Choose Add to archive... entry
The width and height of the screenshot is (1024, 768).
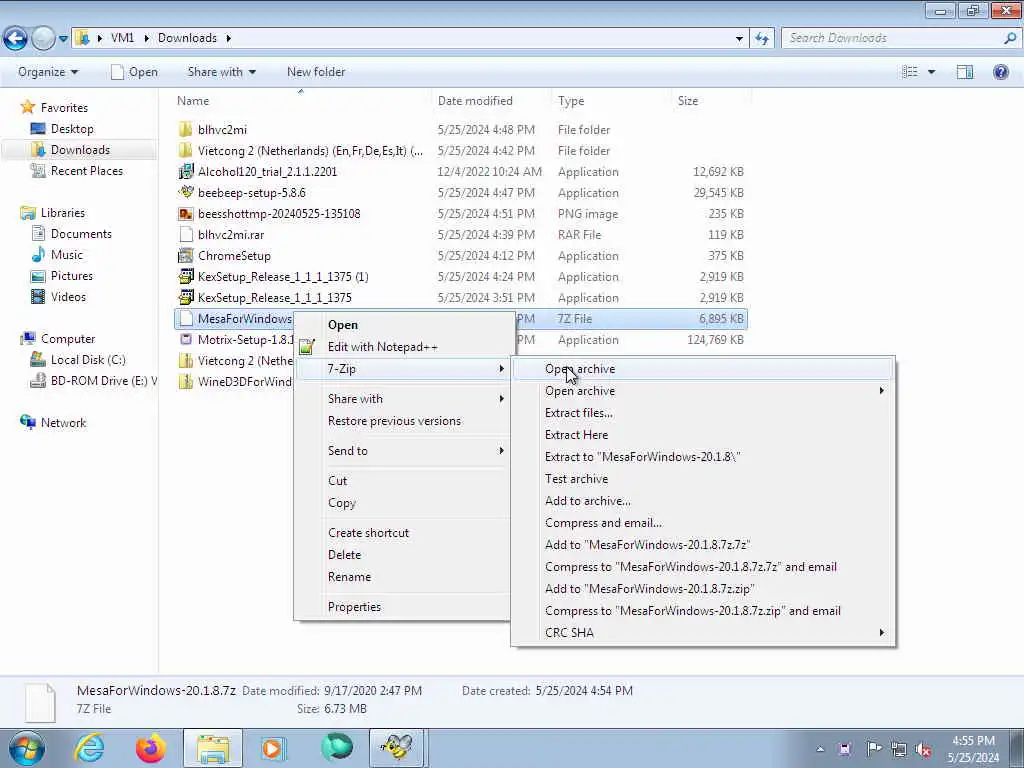[588, 501]
